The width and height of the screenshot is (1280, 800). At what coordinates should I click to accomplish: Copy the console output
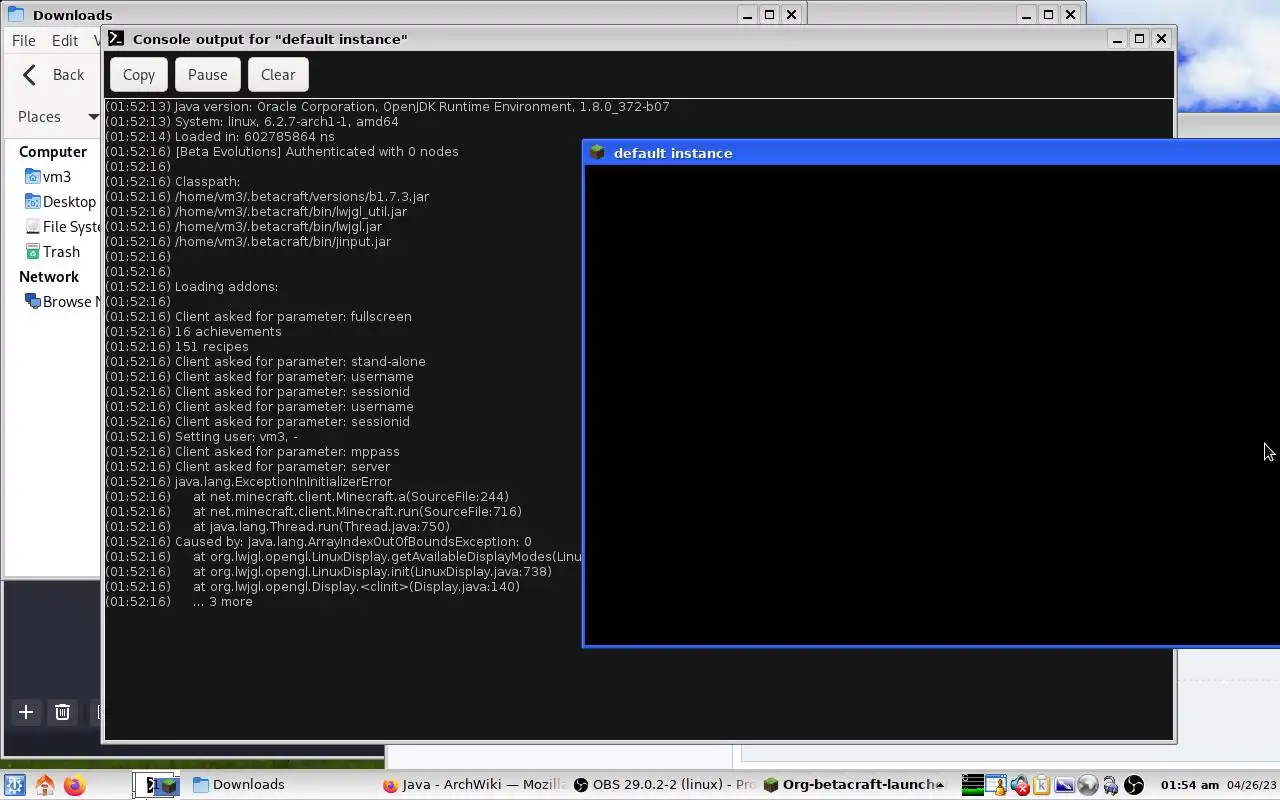click(139, 75)
